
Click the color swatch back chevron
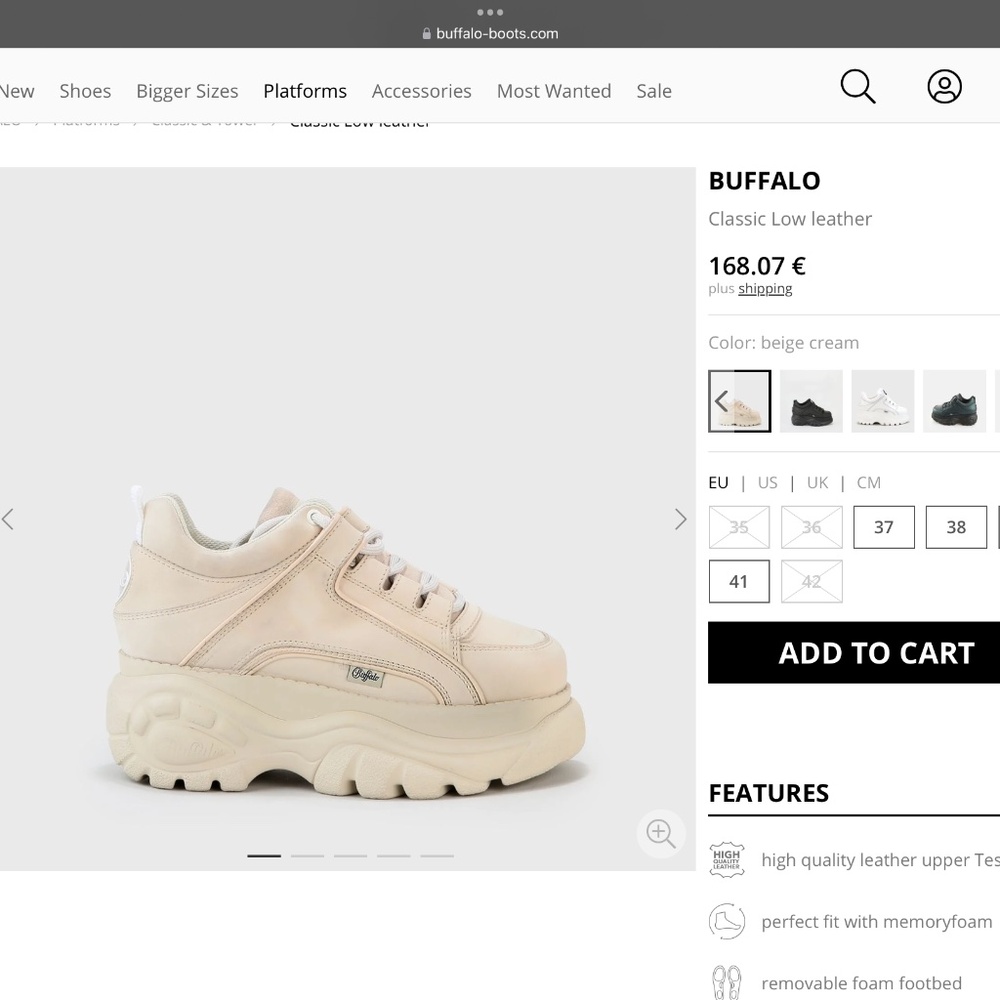pos(721,401)
